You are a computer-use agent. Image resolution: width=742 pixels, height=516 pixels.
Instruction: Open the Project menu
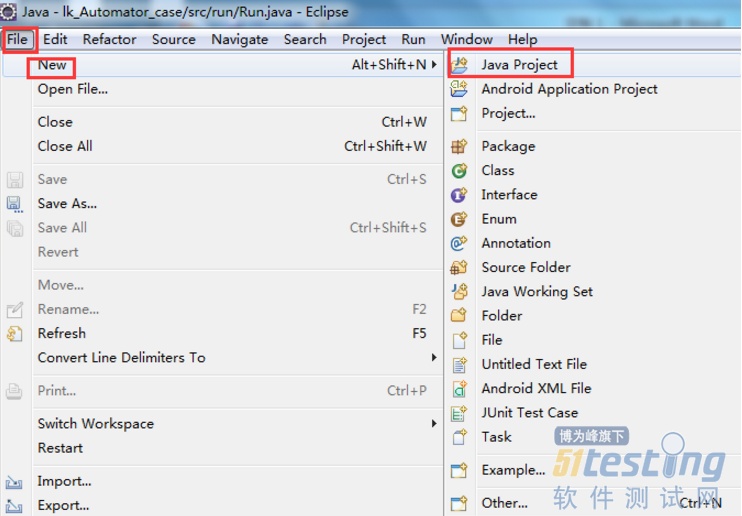364,39
